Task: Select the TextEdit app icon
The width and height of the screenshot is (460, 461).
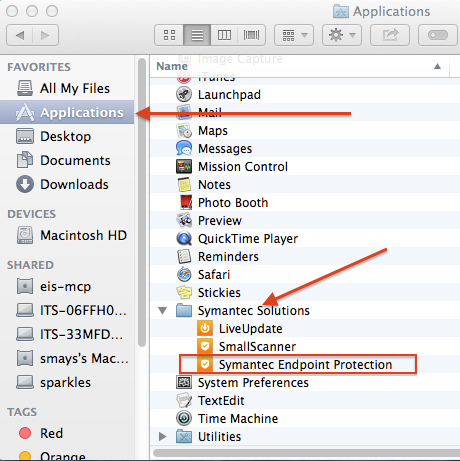Action: click(x=184, y=400)
